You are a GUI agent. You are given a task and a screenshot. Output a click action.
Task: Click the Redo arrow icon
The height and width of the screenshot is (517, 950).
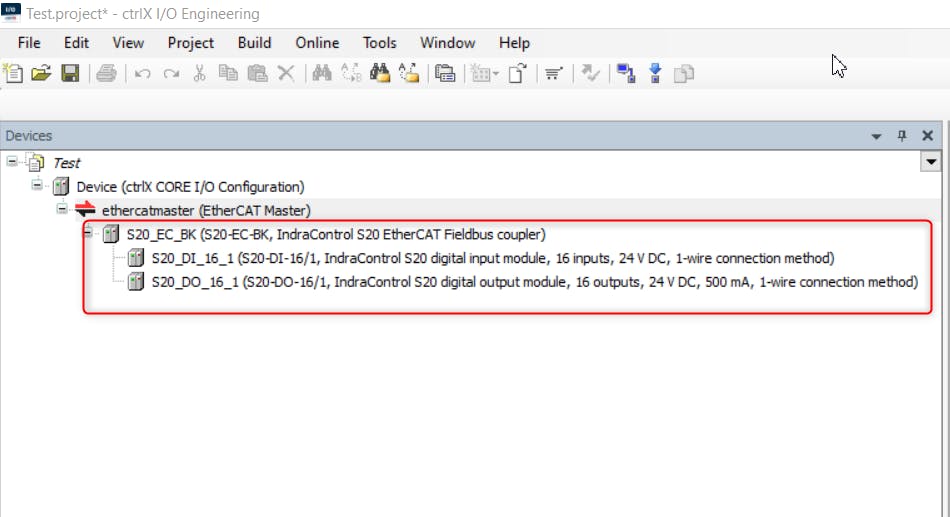pos(171,74)
